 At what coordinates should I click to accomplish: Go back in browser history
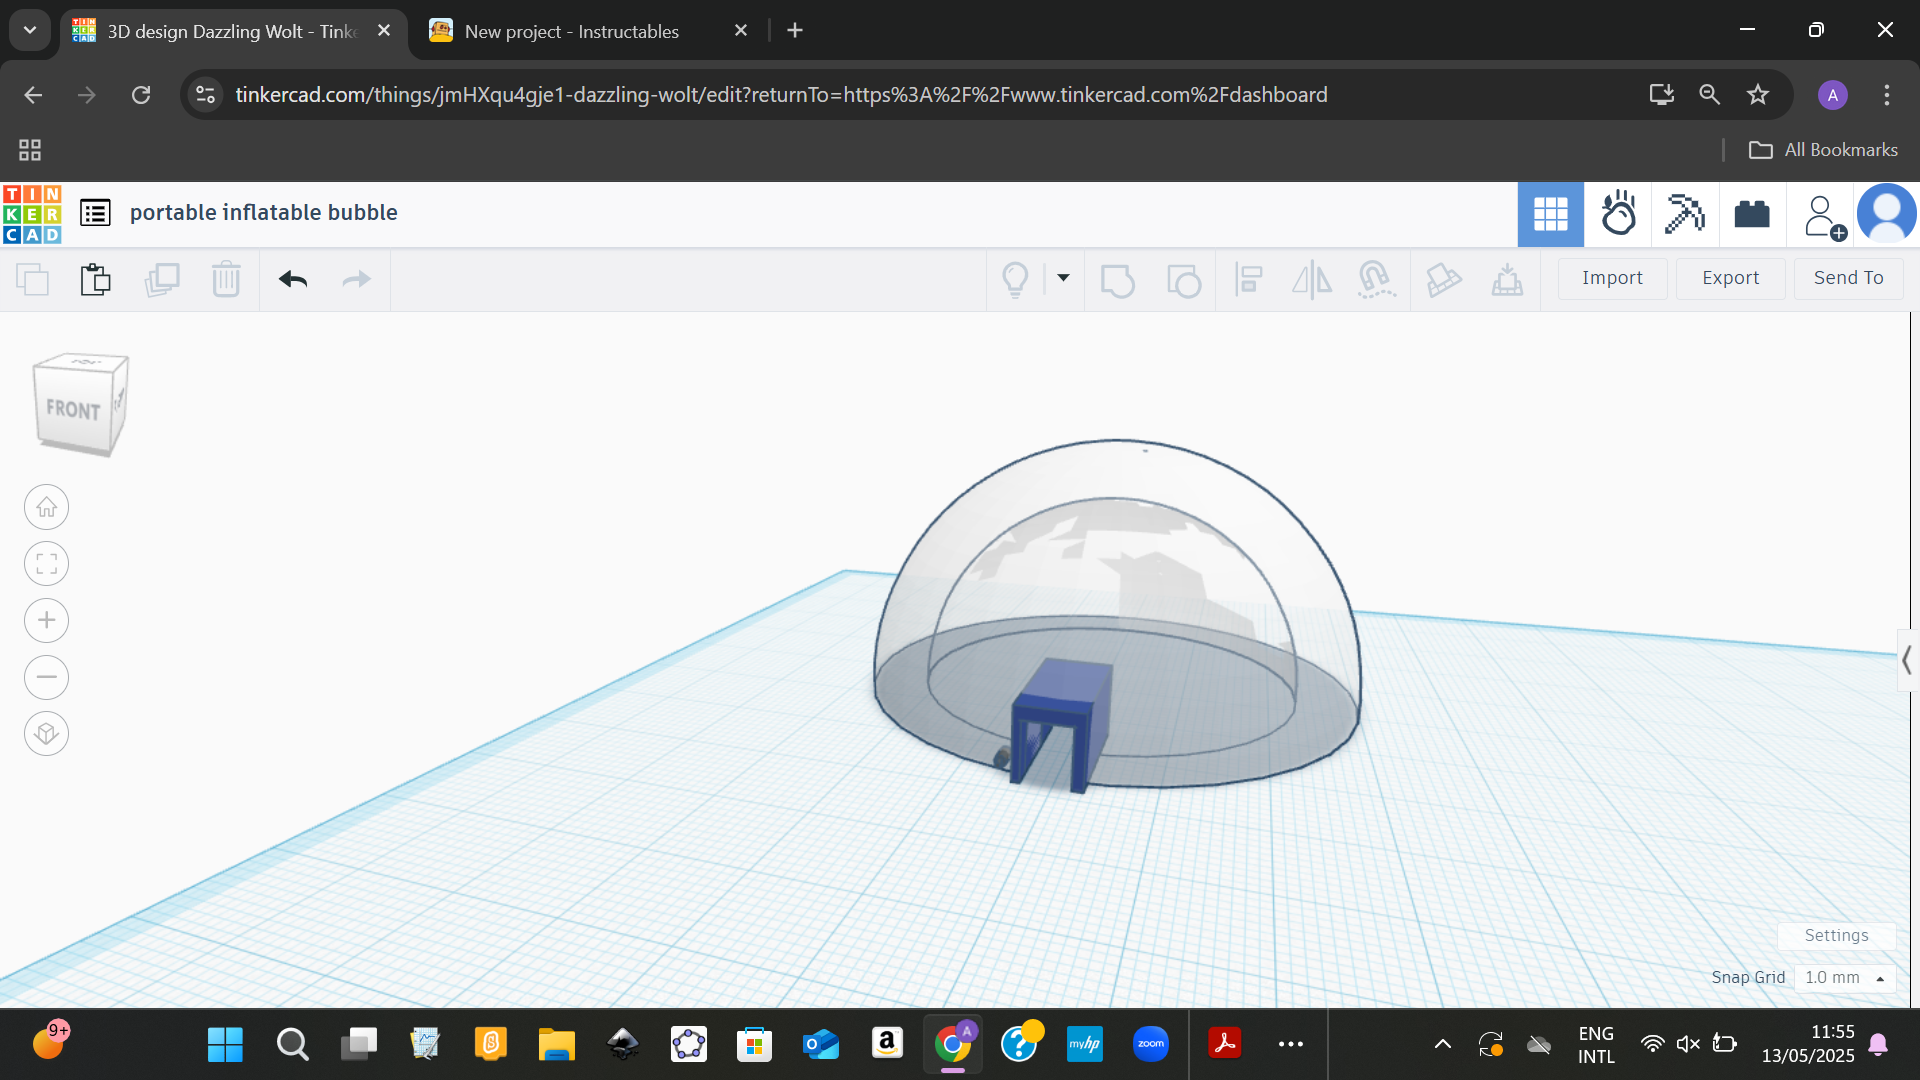tap(33, 95)
